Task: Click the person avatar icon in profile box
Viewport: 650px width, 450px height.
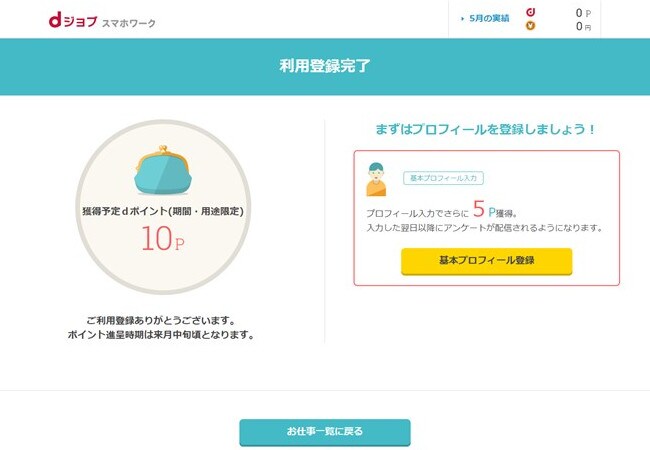Action: [376, 179]
